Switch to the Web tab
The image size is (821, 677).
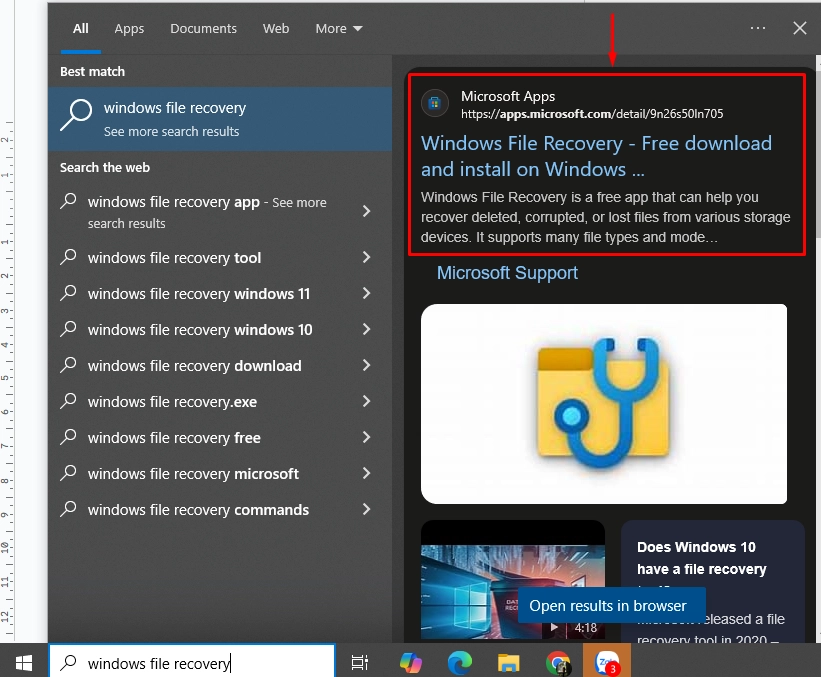click(276, 28)
